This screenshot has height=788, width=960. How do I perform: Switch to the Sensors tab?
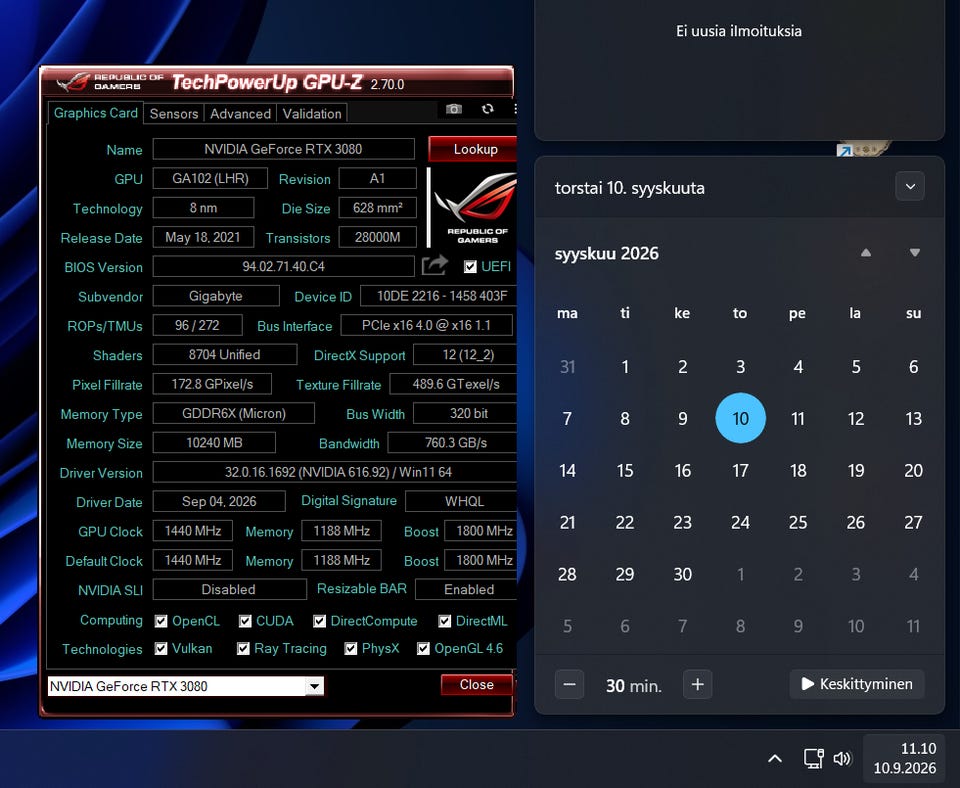(x=174, y=114)
